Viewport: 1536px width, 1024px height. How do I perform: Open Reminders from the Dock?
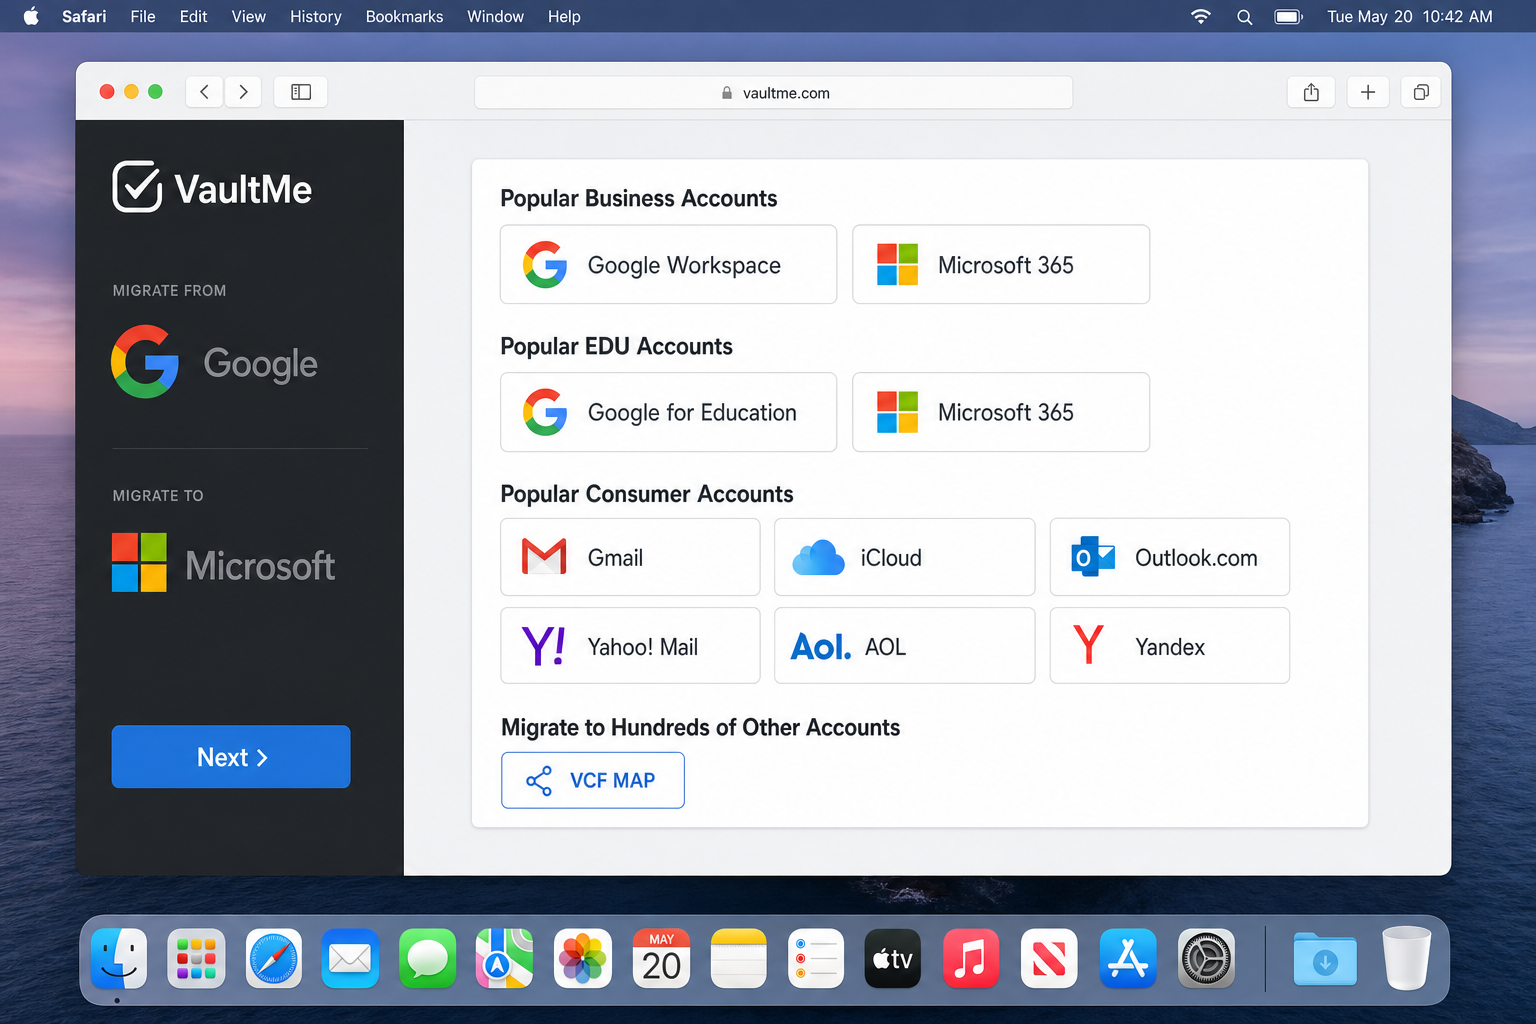[x=816, y=958]
